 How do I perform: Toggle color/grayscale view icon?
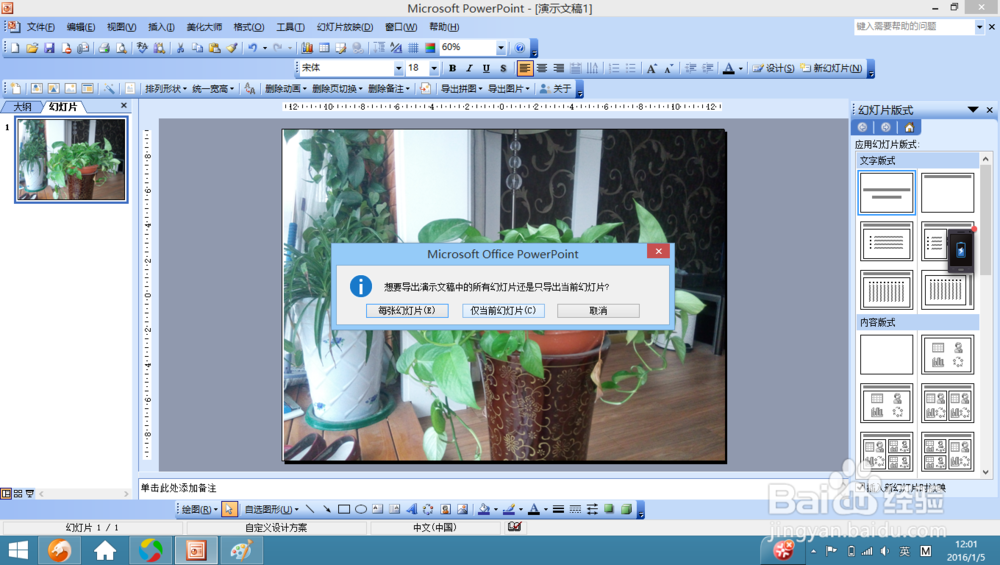tap(430, 48)
